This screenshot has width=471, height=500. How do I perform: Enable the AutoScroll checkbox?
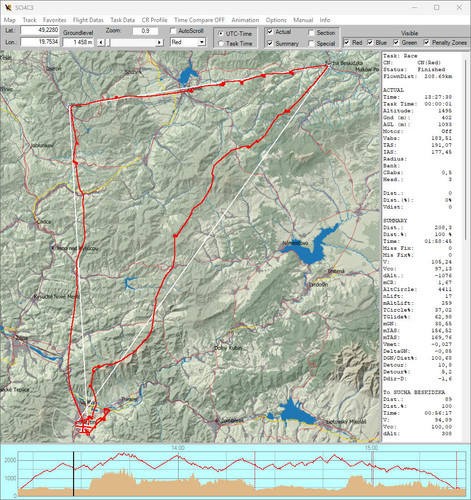coord(173,31)
